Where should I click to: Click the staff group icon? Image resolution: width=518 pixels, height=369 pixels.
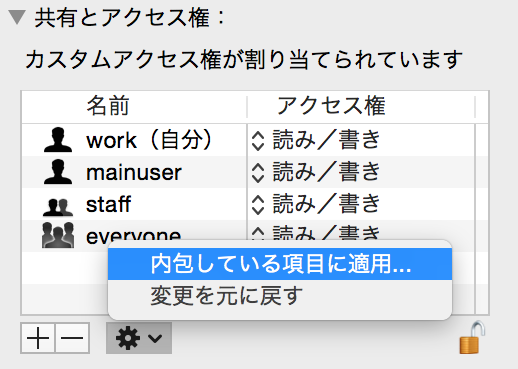[58, 207]
